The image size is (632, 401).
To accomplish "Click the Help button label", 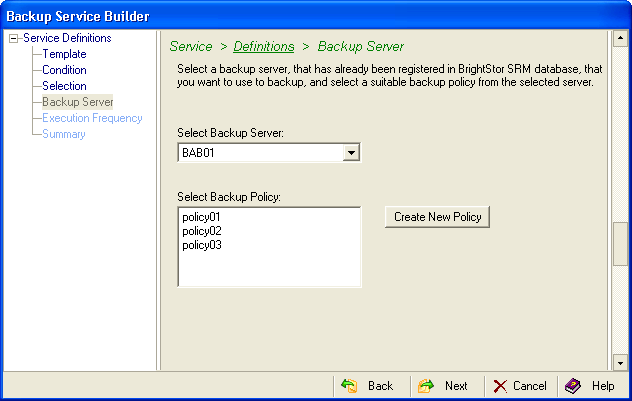I will 603,386.
